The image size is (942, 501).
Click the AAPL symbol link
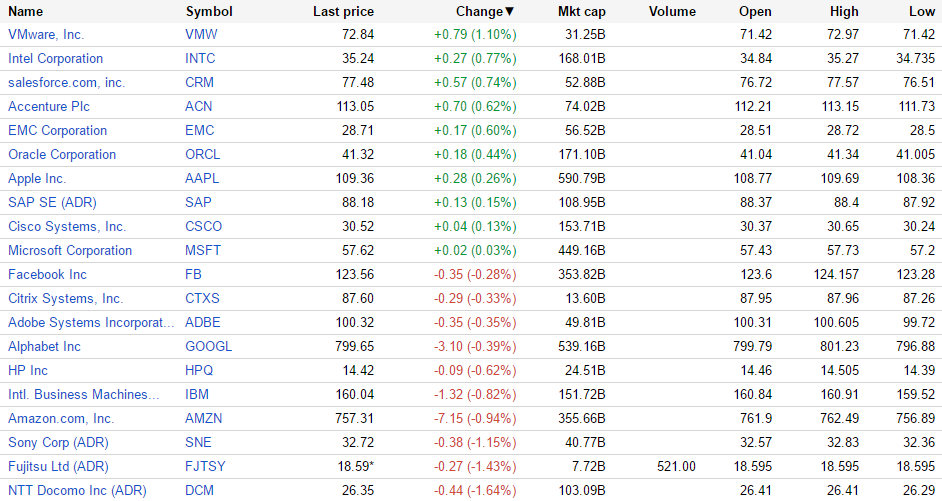tap(202, 178)
